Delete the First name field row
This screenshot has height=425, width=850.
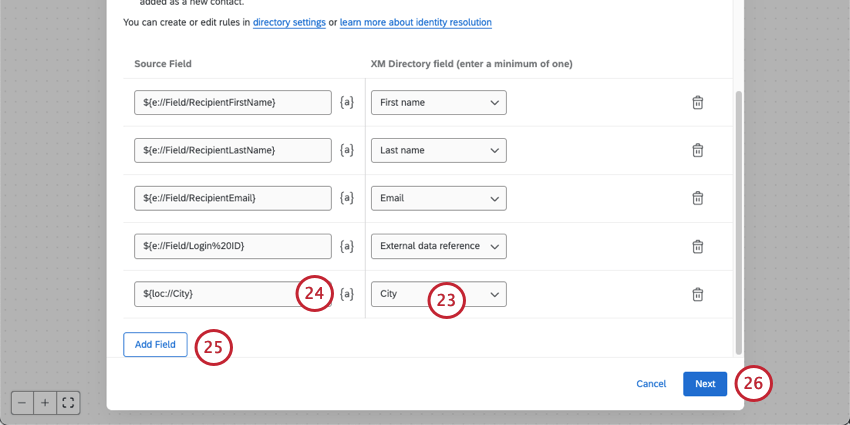(698, 102)
